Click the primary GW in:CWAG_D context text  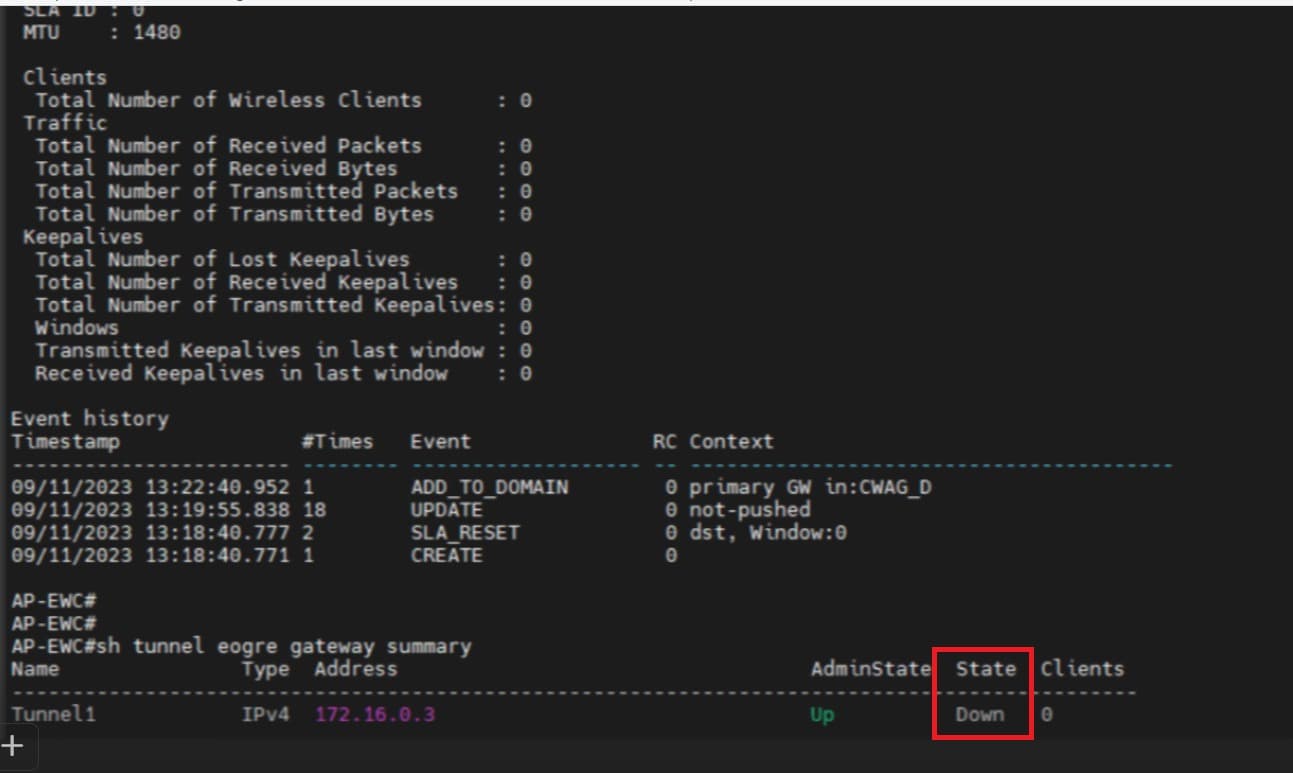pos(810,487)
